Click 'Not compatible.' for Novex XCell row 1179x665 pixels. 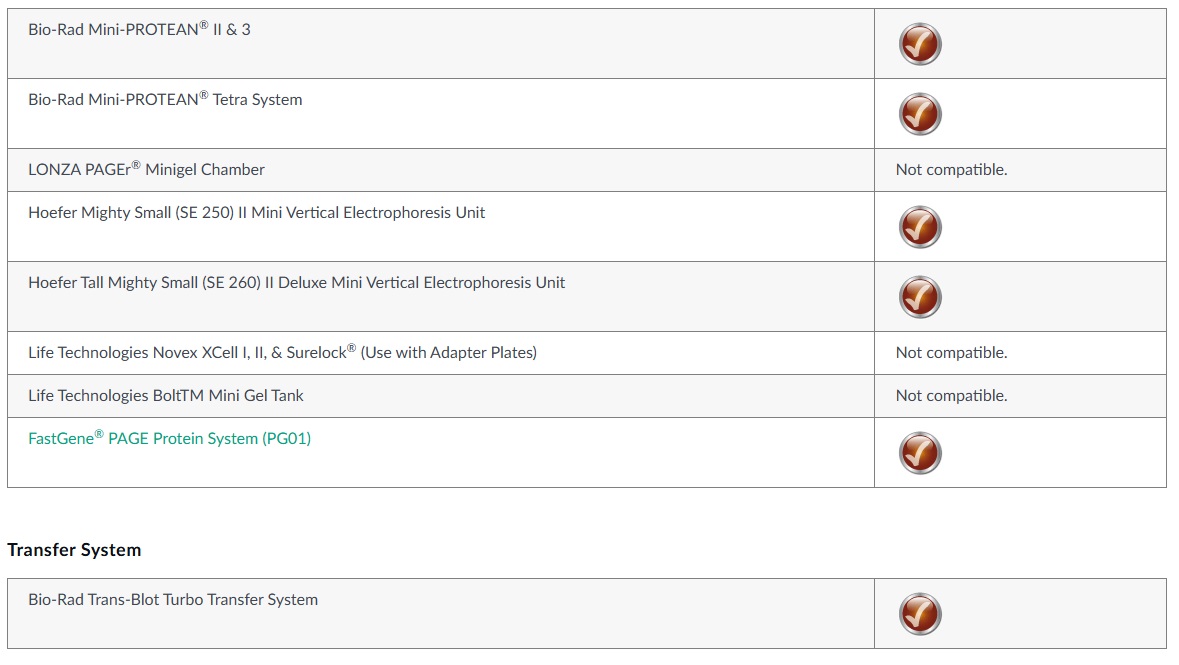tap(951, 353)
